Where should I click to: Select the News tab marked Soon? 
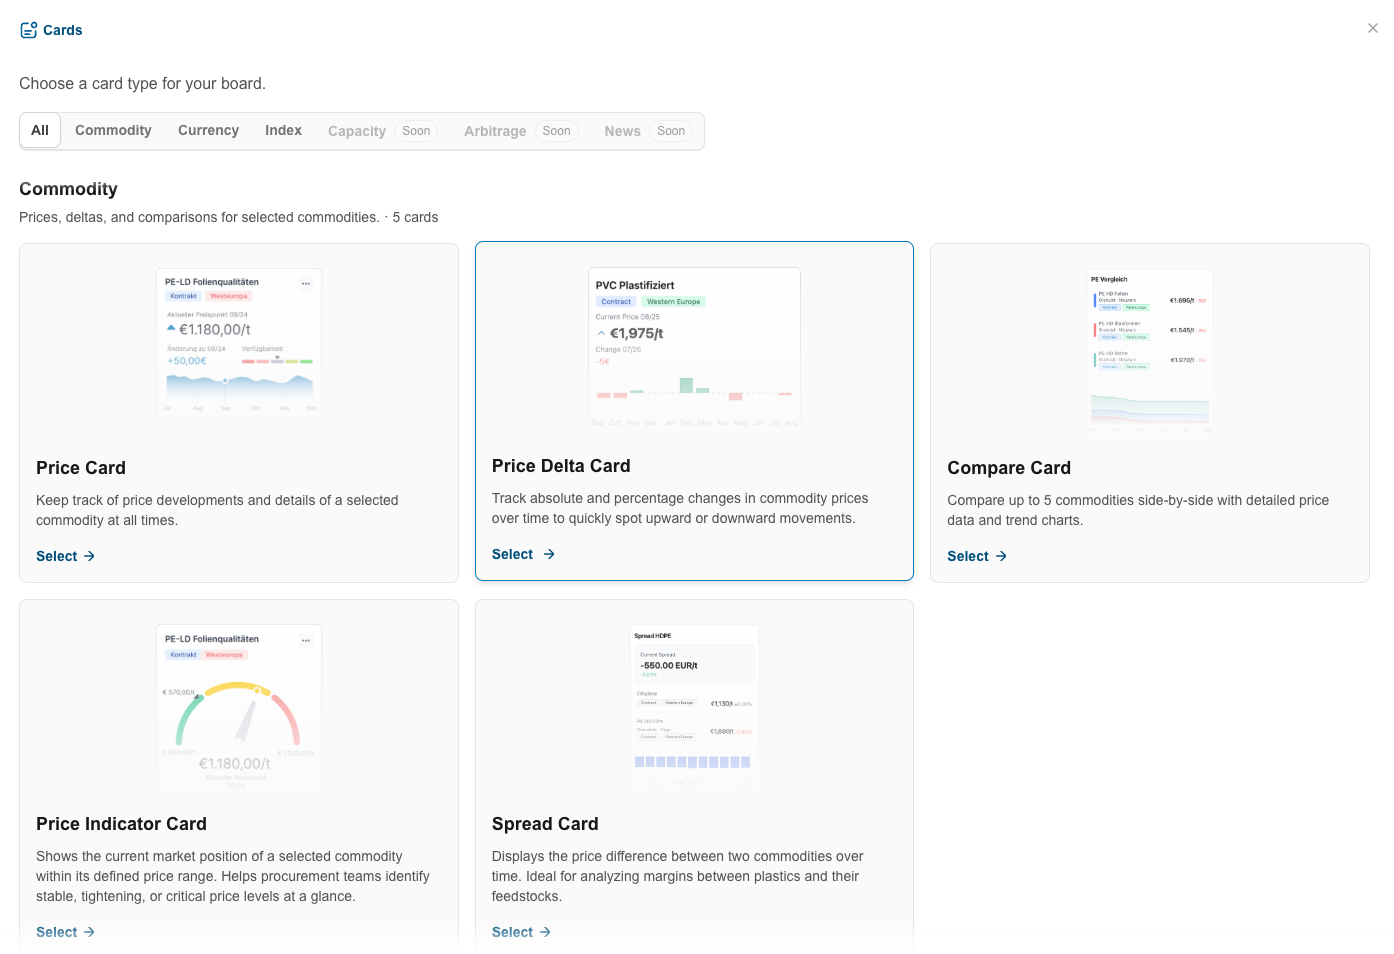(x=648, y=131)
